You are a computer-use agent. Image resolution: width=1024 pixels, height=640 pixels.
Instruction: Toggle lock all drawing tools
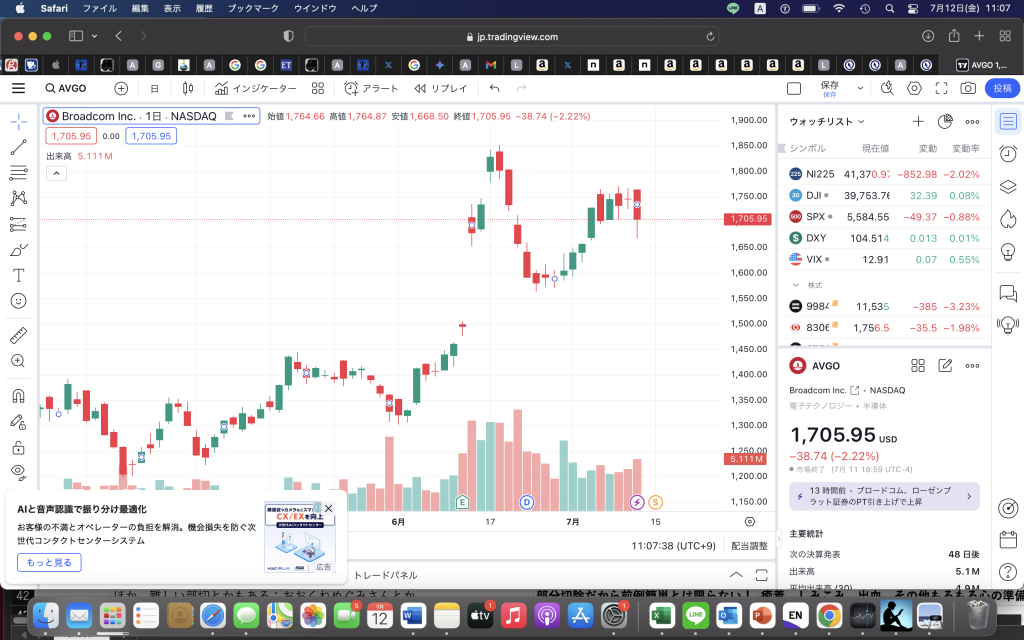click(18, 447)
